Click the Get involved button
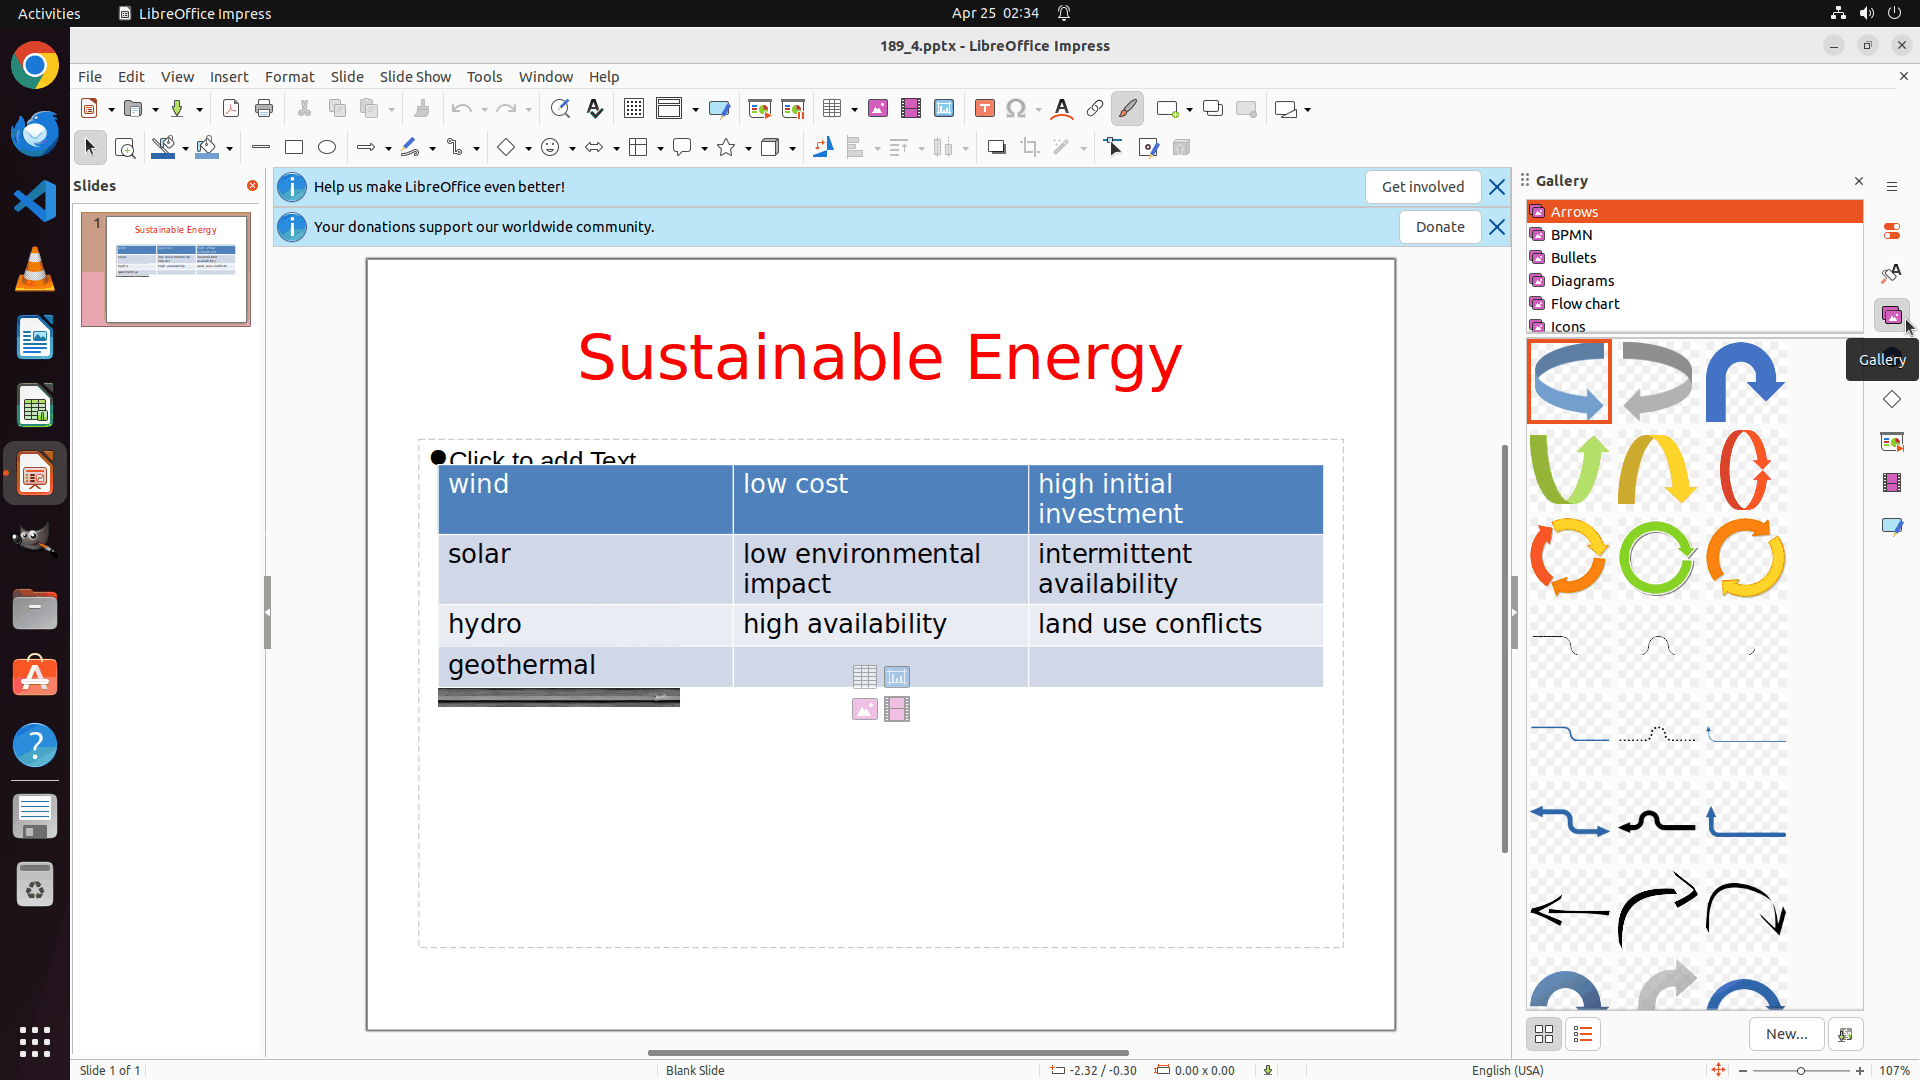1920x1080 pixels. click(x=1422, y=187)
